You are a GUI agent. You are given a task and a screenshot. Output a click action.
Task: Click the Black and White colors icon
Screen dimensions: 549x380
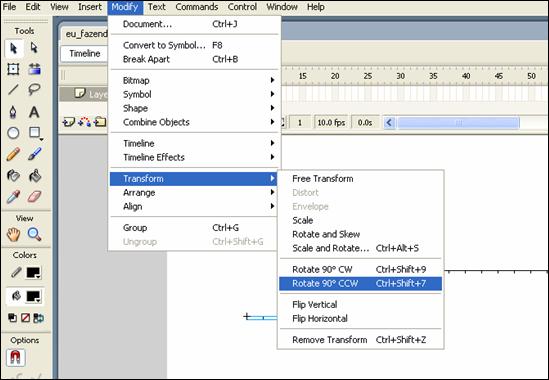(x=12, y=318)
